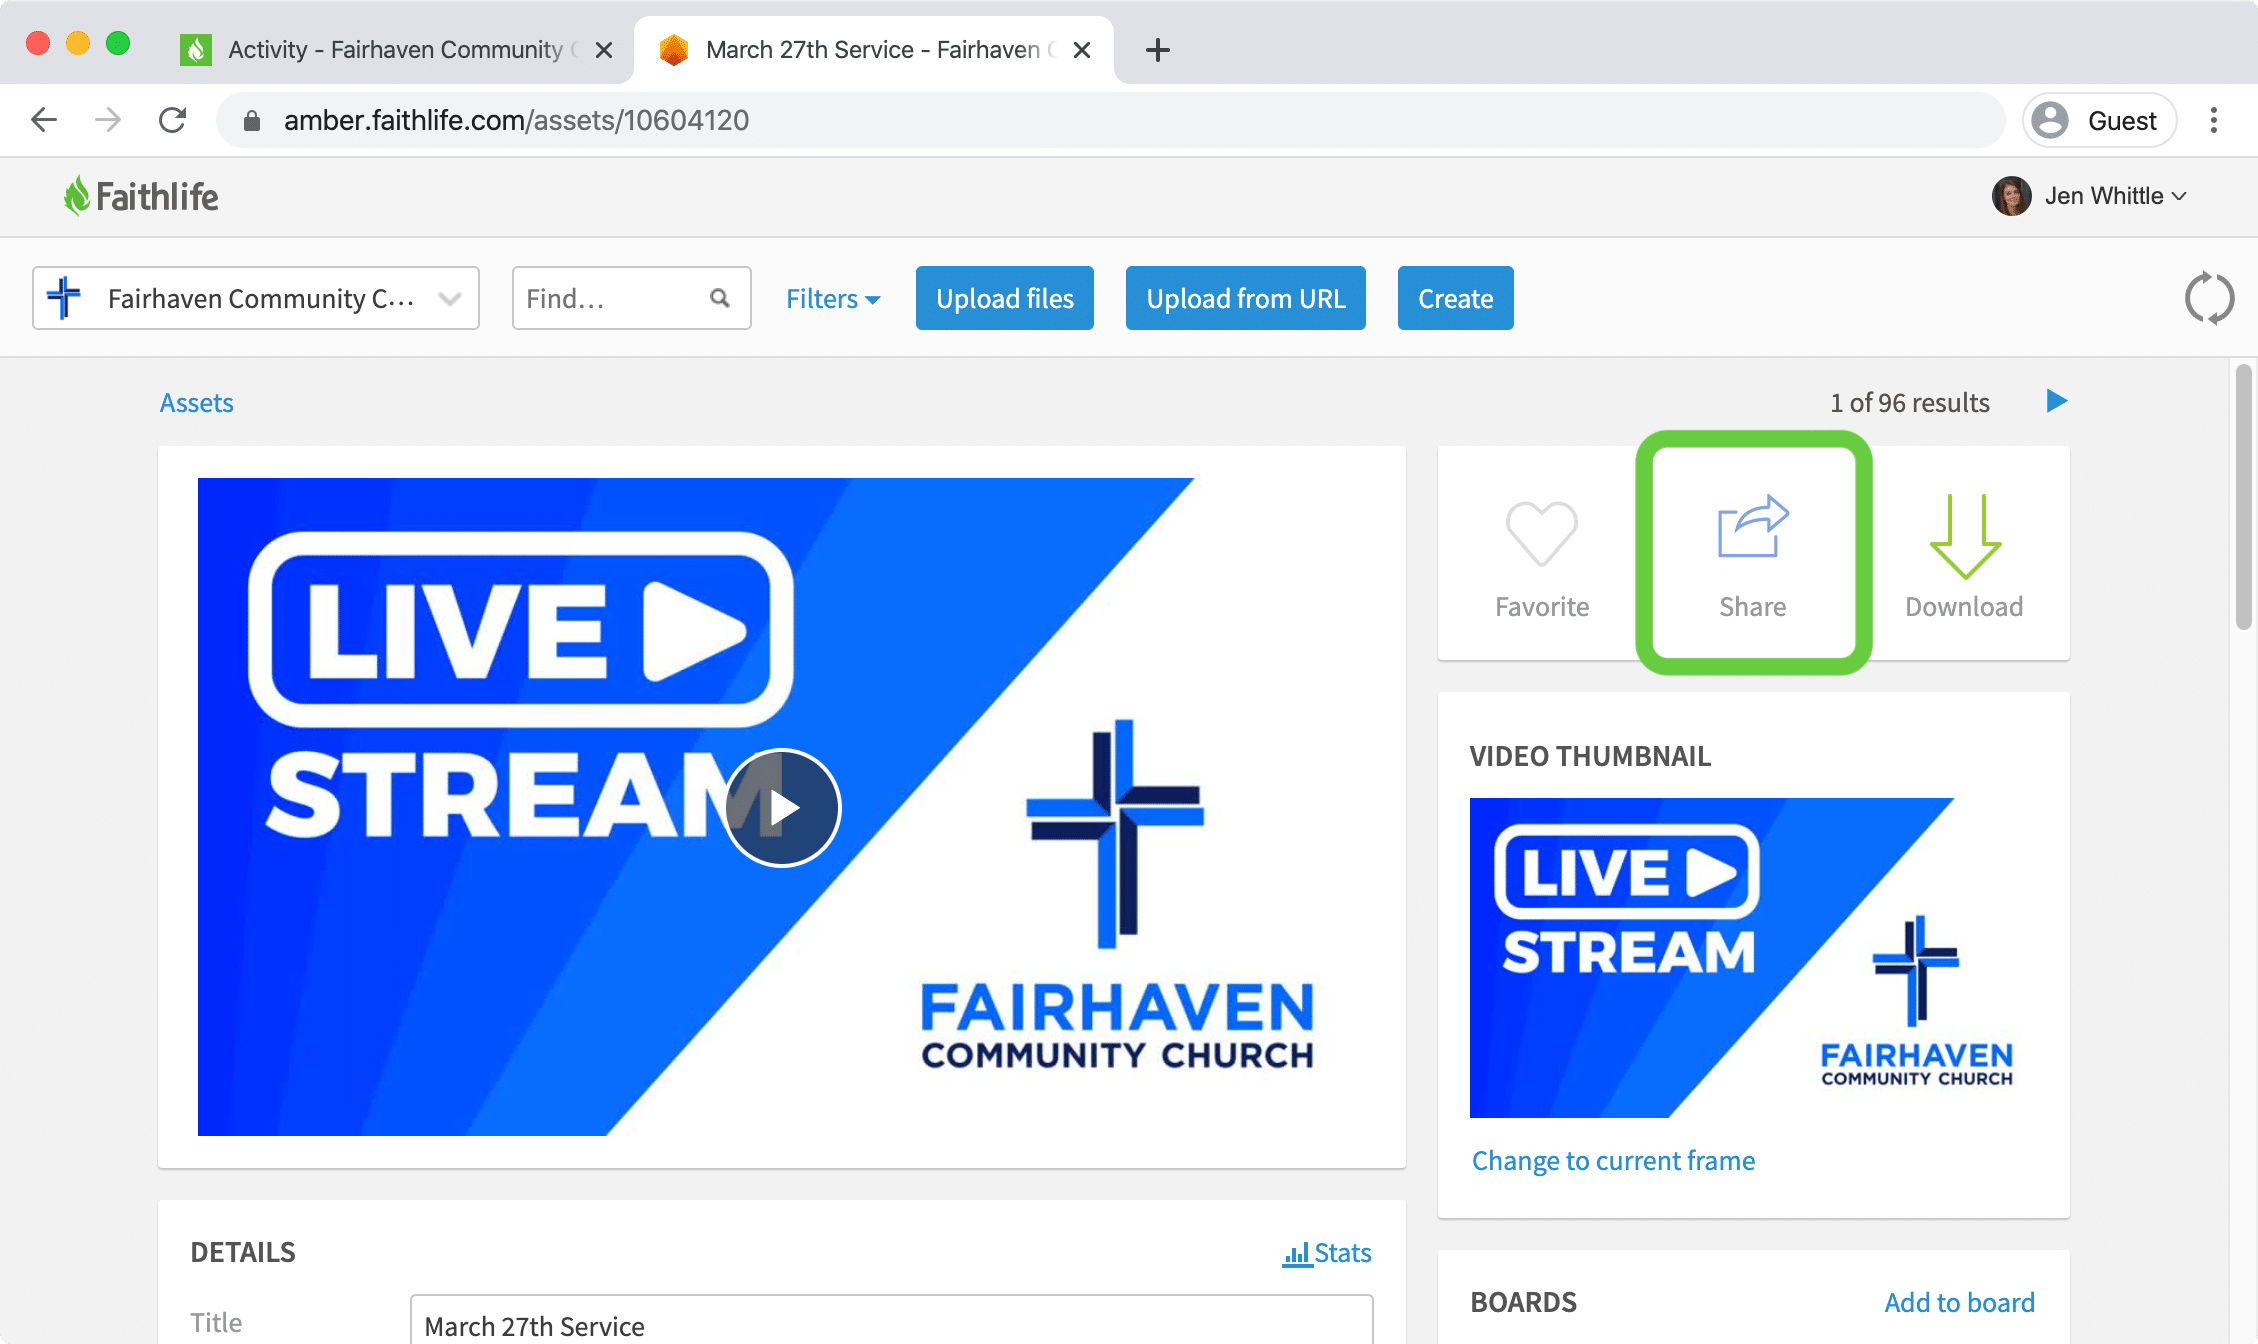The image size is (2258, 1344).
Task: Close the March 27th Service tab
Action: click(x=1082, y=50)
